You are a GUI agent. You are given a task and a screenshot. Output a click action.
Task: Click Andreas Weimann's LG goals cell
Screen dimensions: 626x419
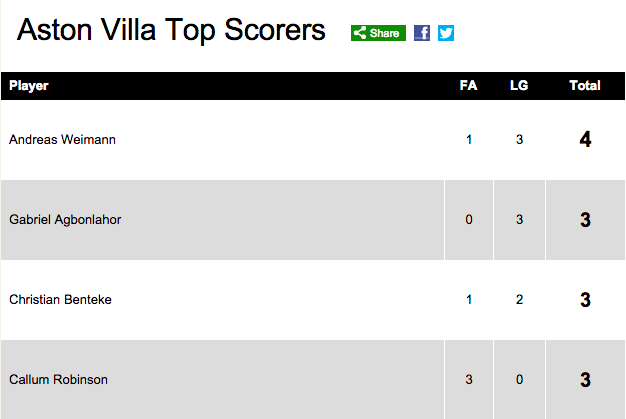(x=519, y=140)
